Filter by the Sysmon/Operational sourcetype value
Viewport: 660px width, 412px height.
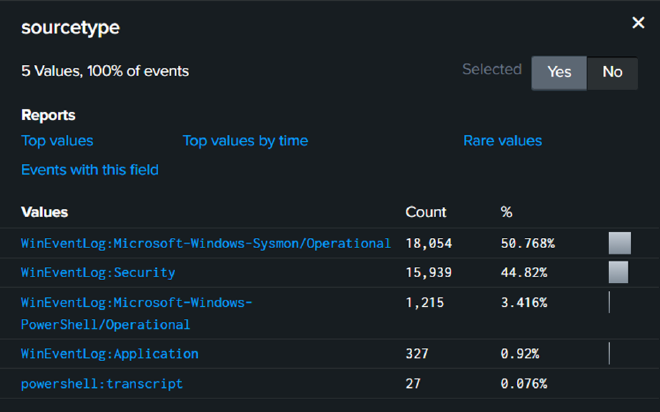[205, 243]
